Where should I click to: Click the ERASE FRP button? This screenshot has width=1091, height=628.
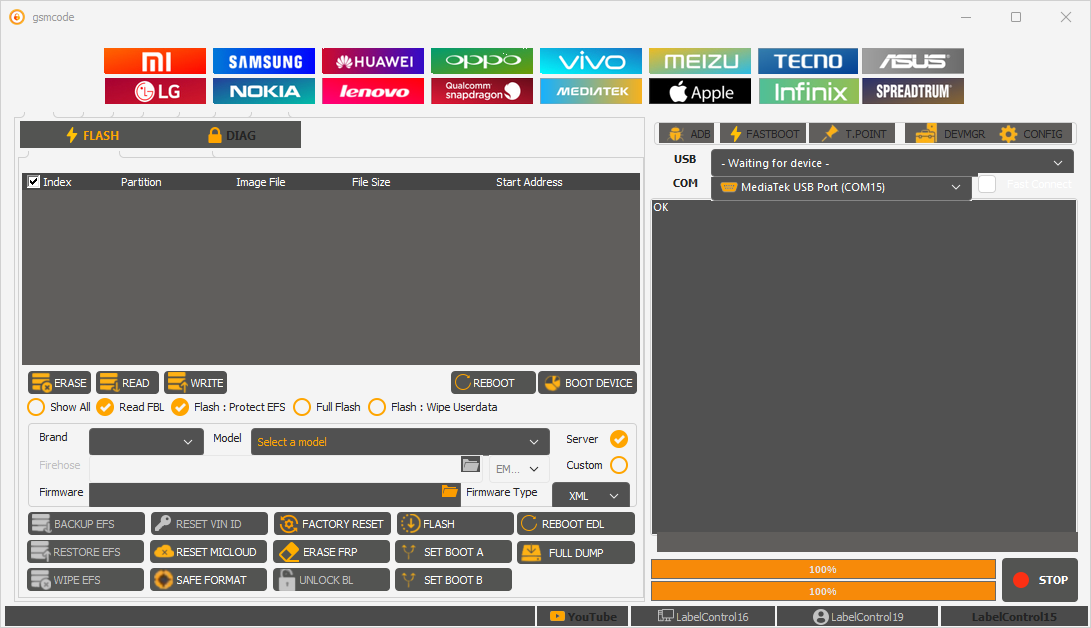(x=332, y=551)
